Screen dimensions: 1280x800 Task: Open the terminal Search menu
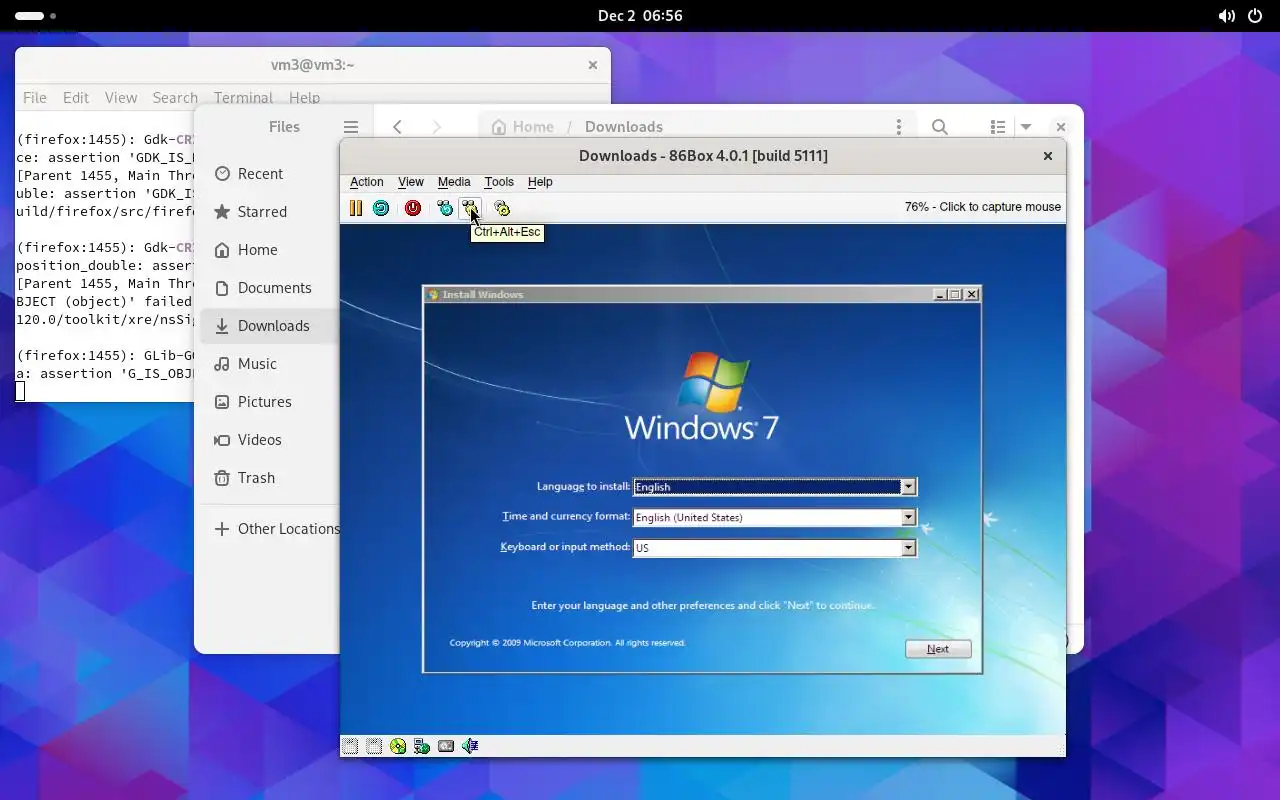coord(175,98)
